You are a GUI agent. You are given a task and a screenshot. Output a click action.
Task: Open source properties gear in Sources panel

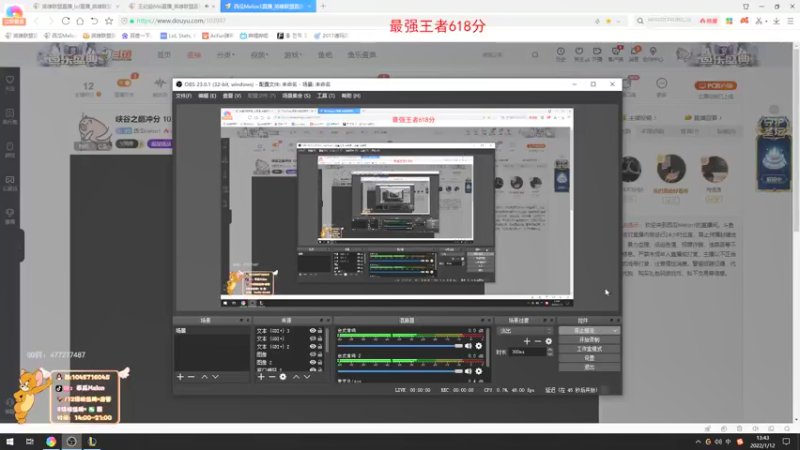(x=283, y=377)
